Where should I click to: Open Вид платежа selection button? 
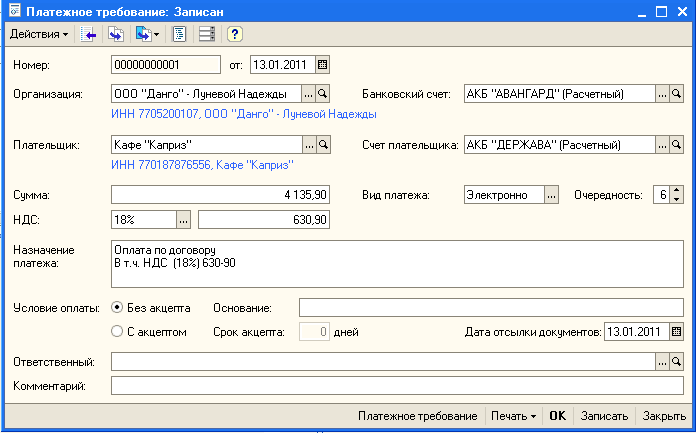click(551, 195)
